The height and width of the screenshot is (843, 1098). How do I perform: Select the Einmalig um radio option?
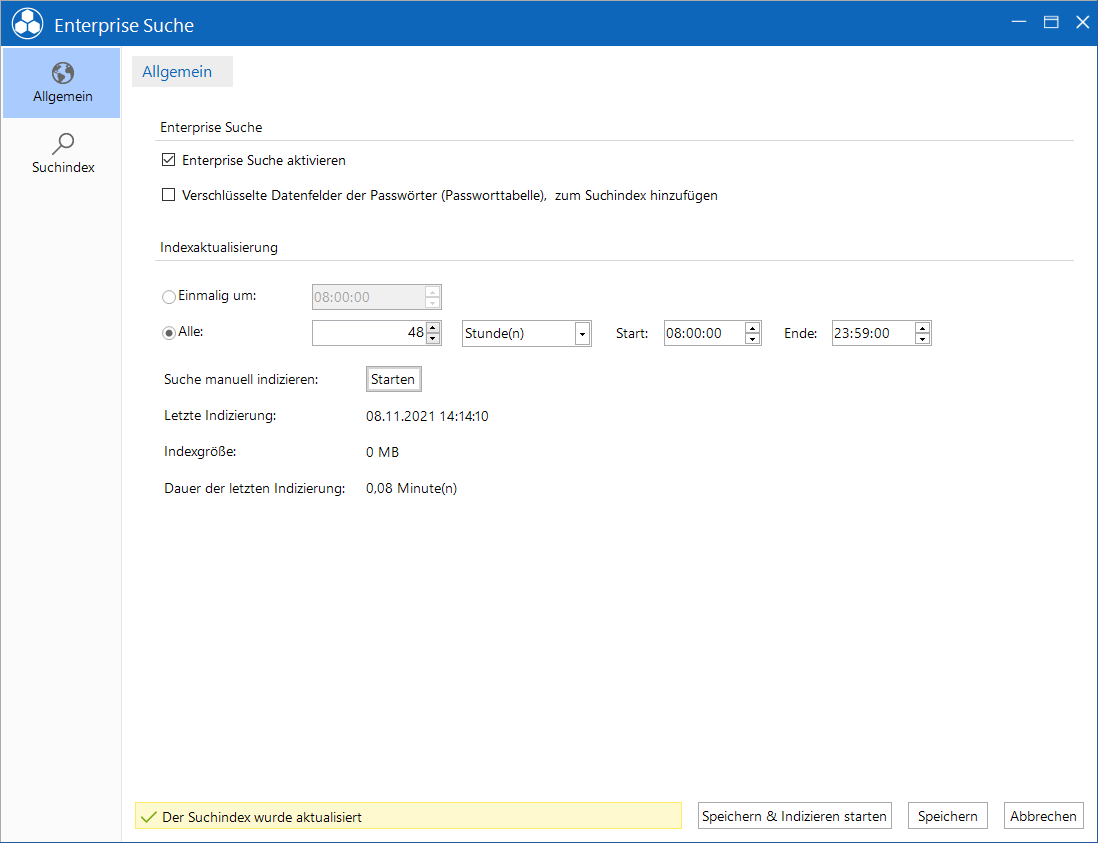(x=169, y=297)
